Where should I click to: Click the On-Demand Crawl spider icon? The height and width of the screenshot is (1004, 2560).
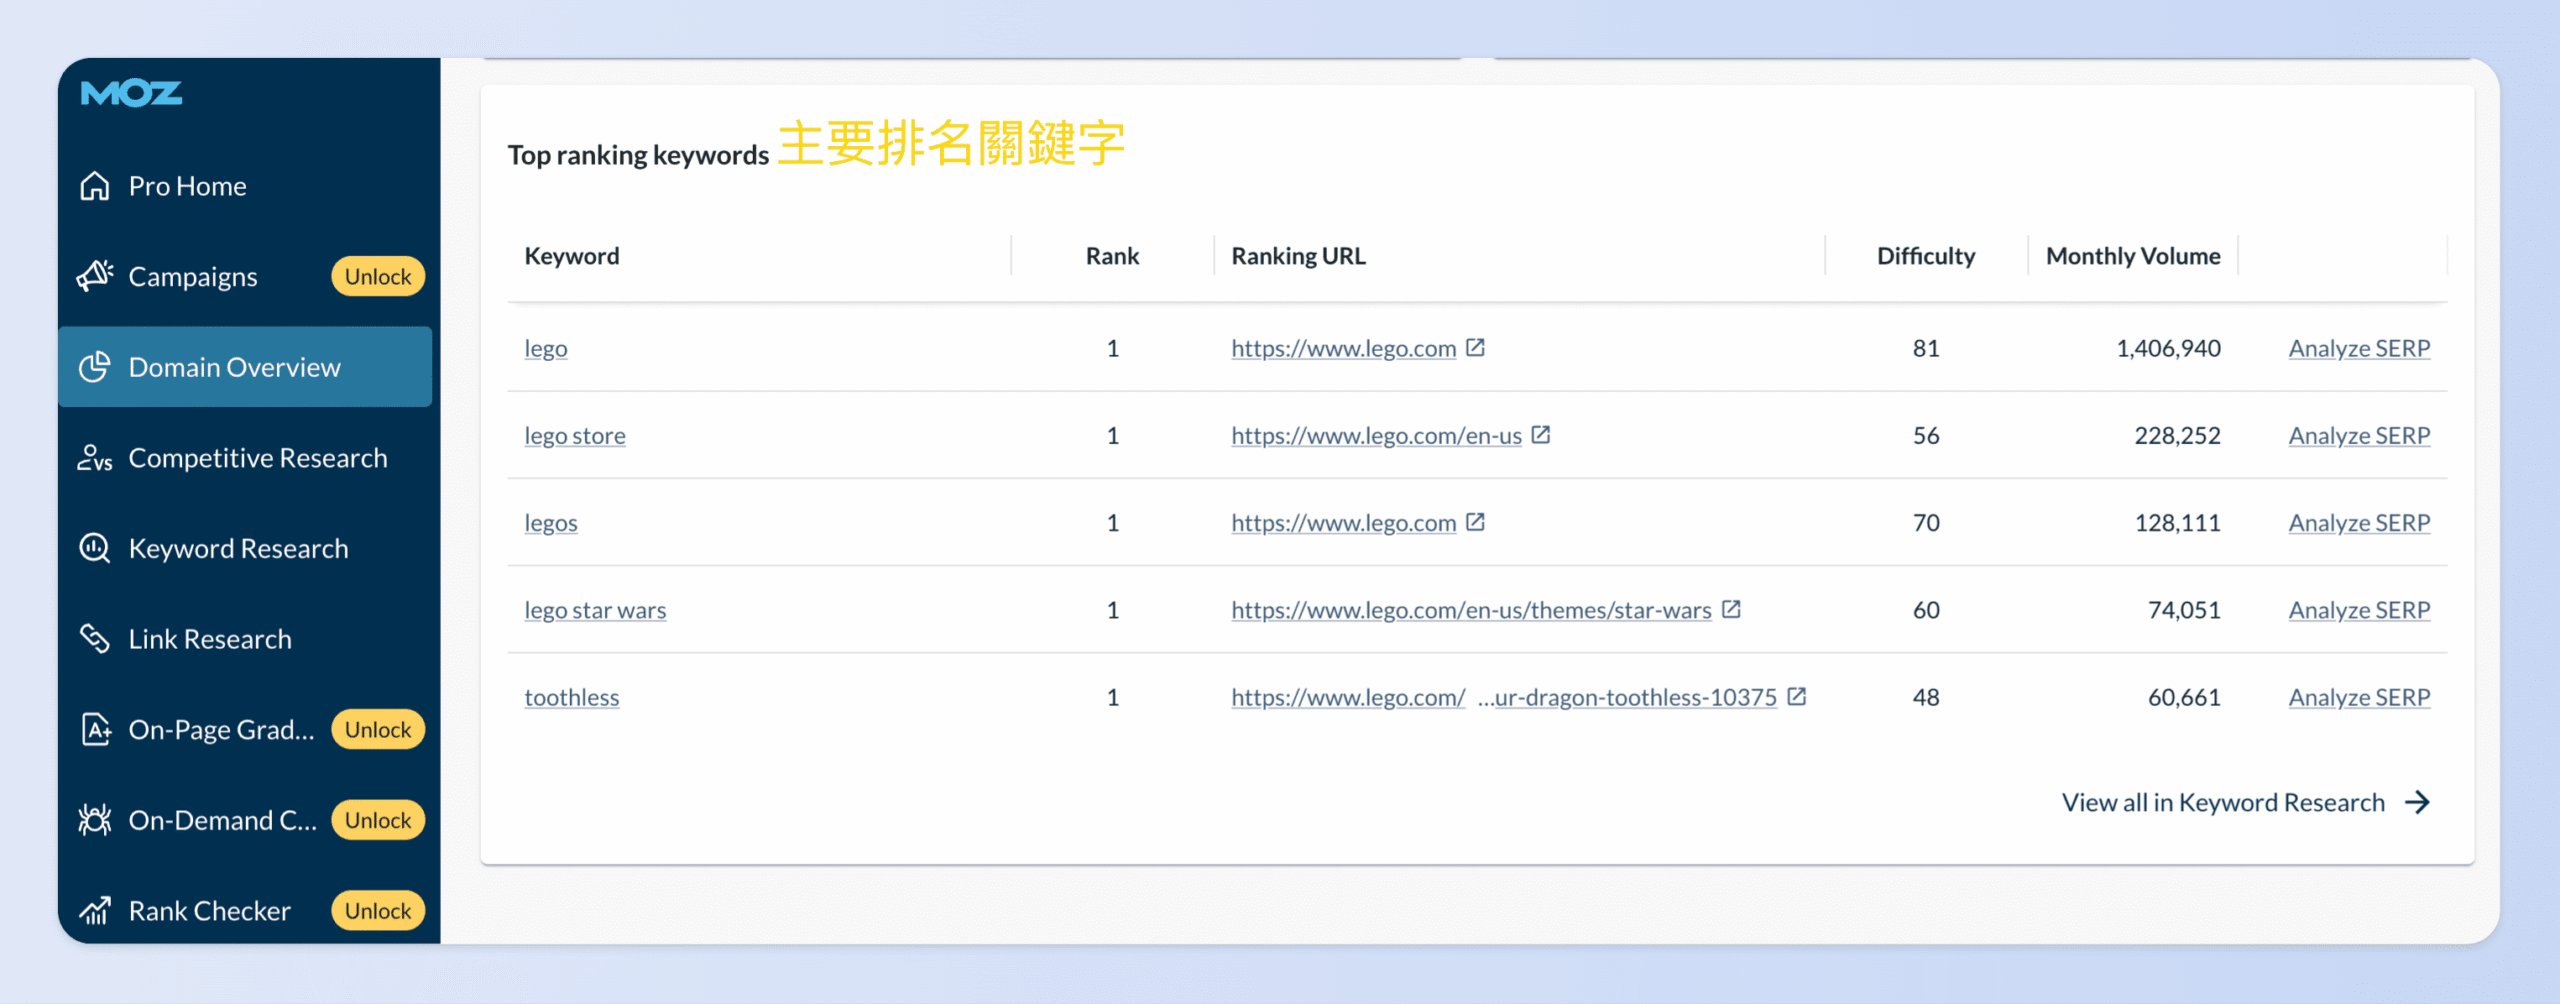95,819
